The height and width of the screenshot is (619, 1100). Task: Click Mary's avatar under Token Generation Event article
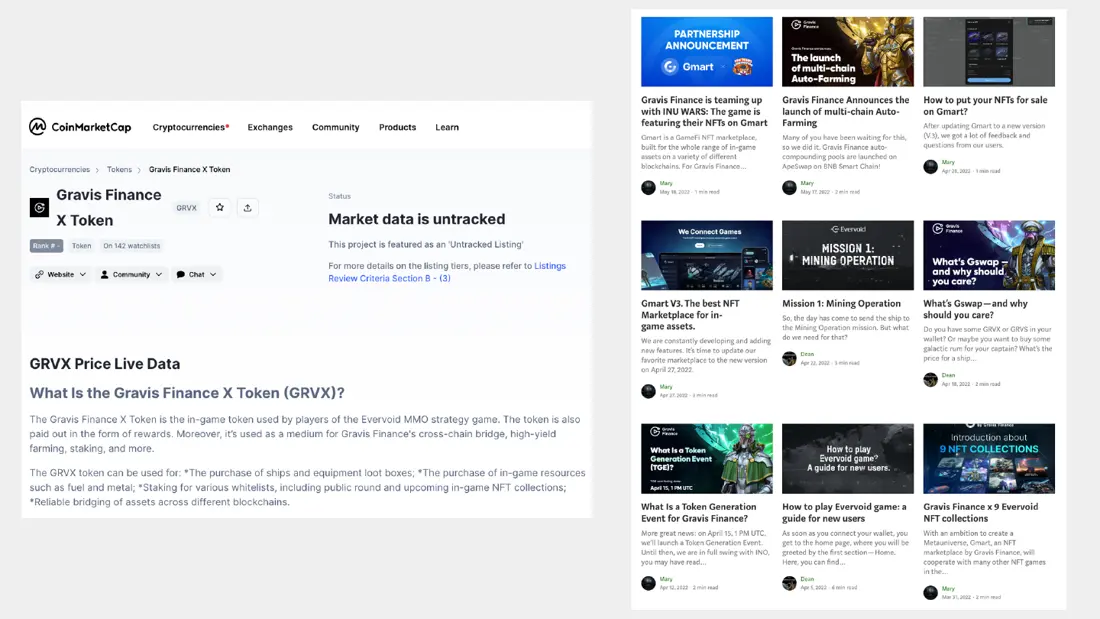648,583
